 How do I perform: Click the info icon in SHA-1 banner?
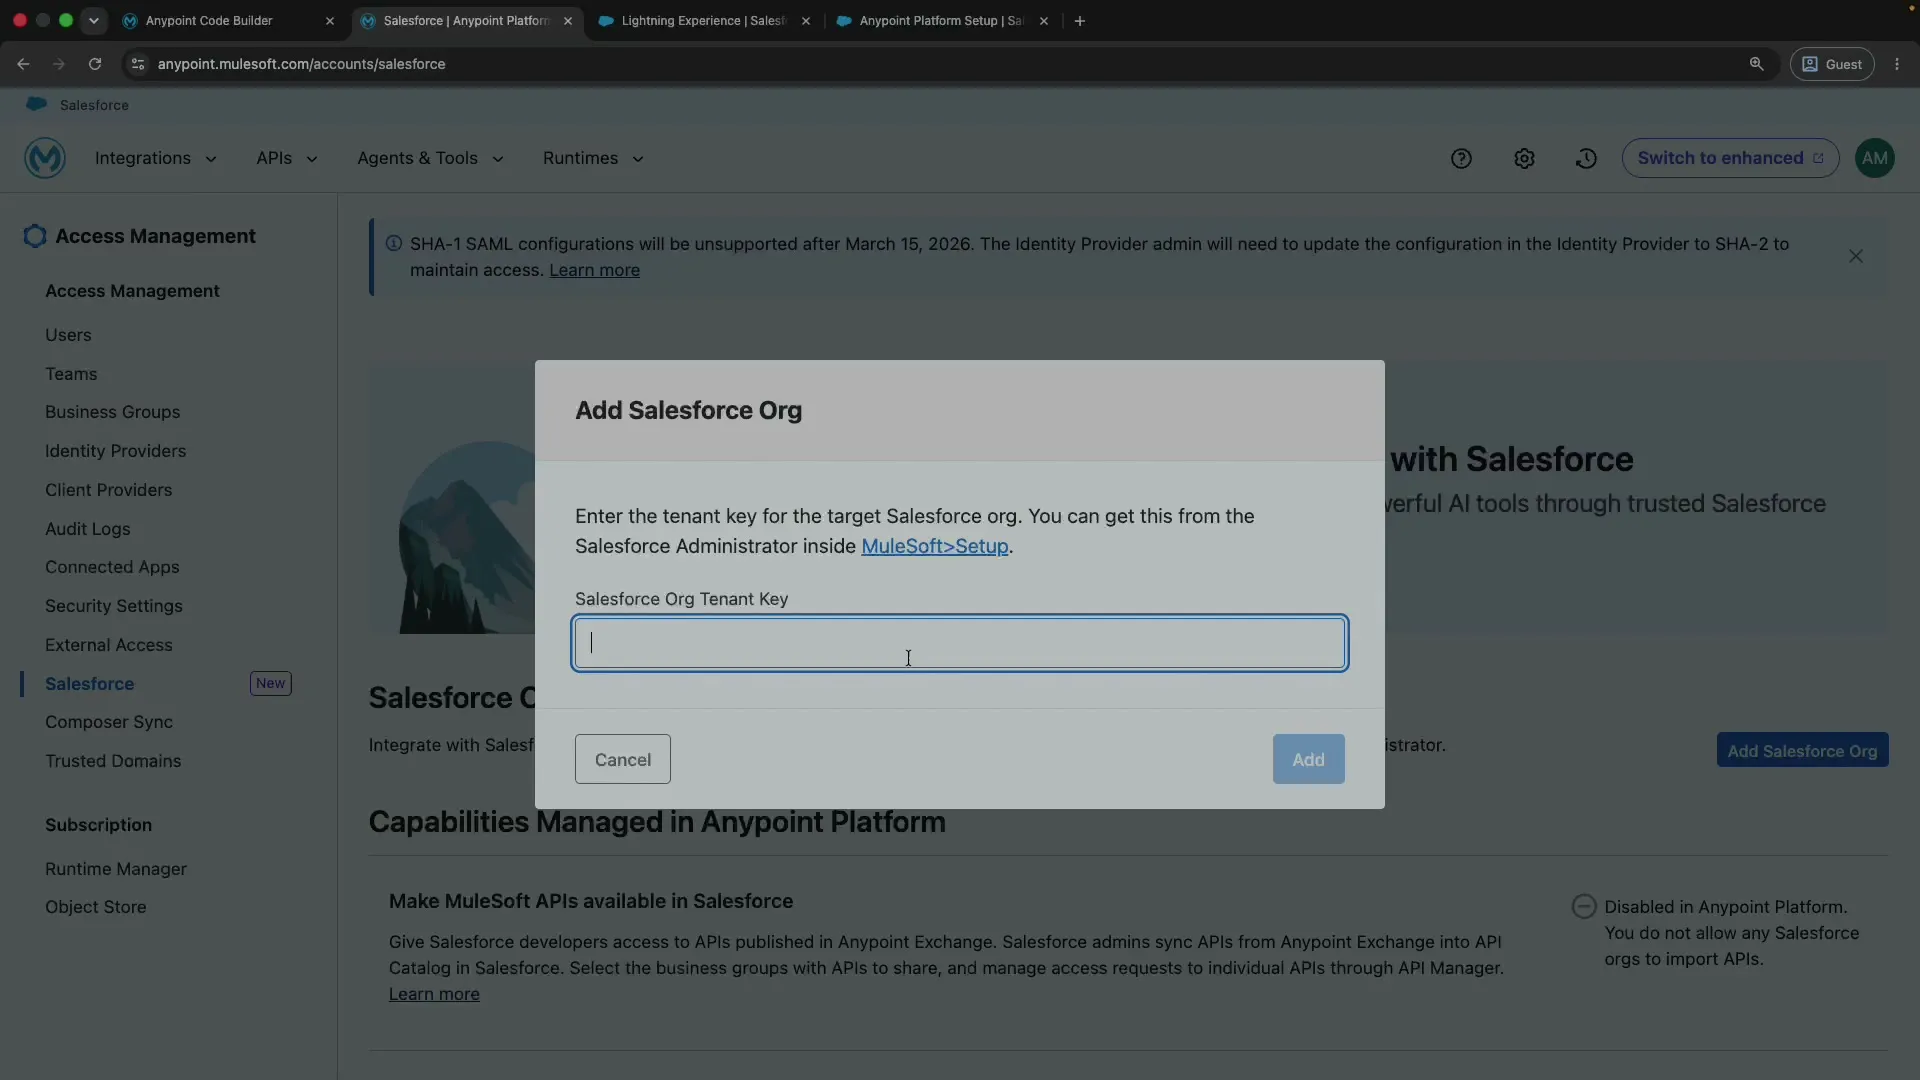394,243
